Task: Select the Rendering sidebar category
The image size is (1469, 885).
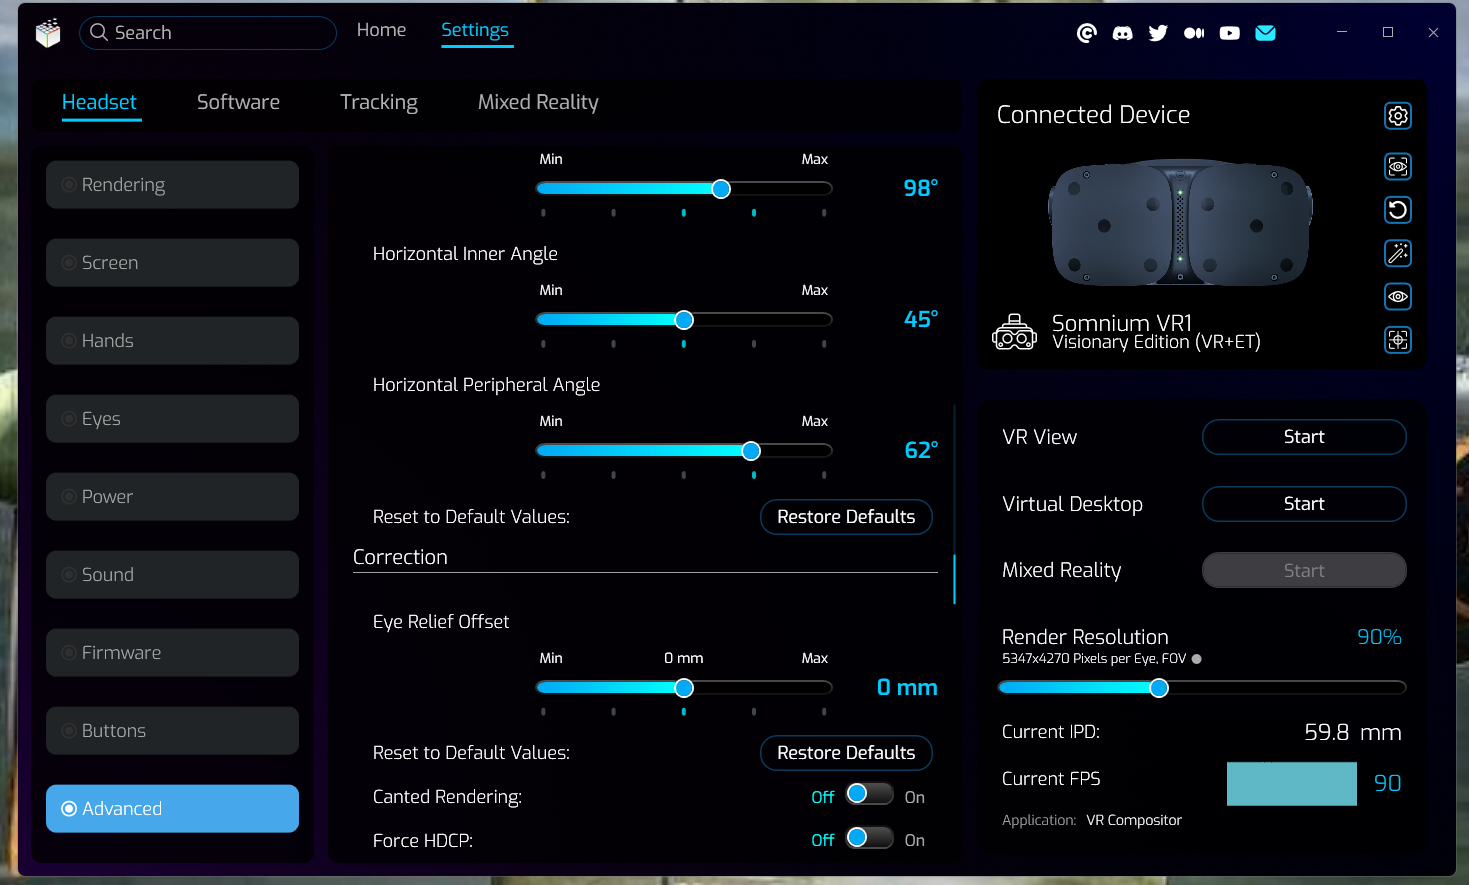Action: [172, 185]
